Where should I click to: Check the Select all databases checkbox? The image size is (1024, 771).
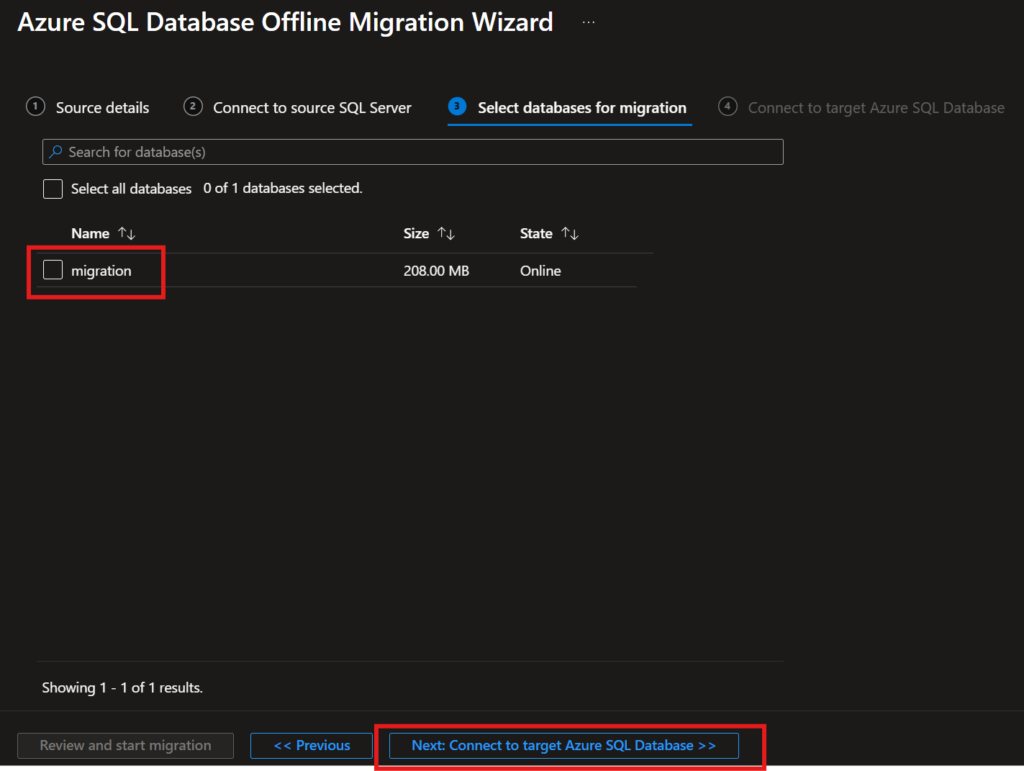(53, 189)
